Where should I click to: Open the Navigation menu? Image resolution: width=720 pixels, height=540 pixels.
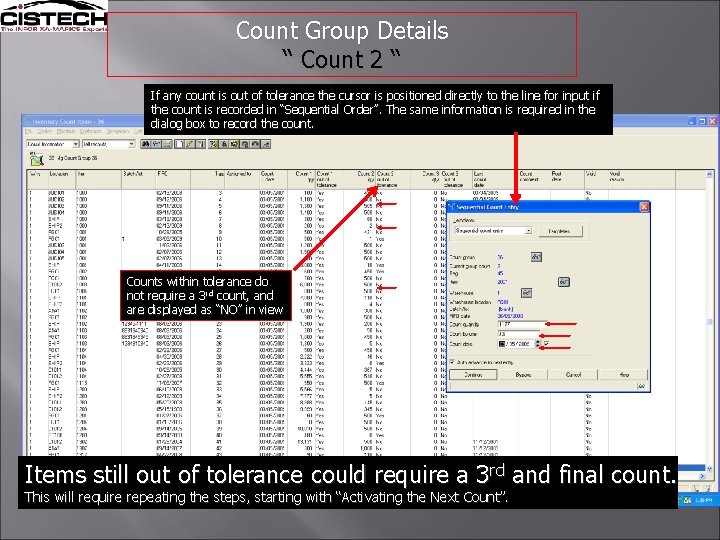(118, 131)
